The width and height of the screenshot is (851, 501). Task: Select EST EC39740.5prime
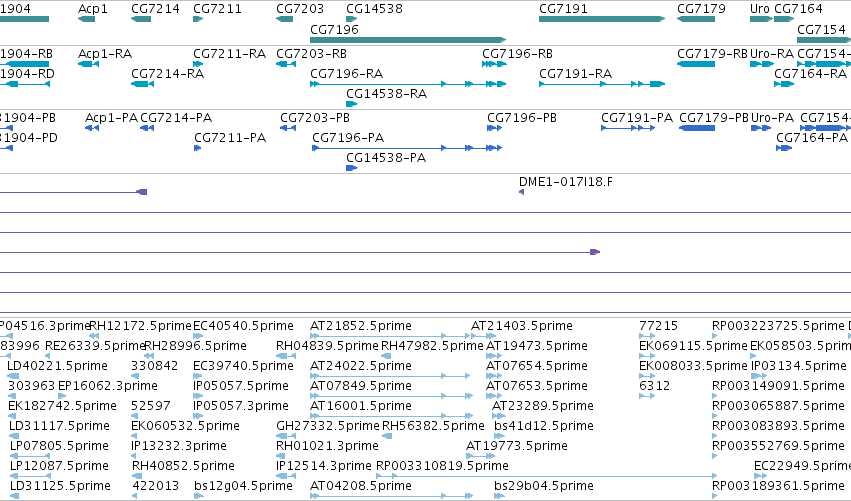pyautogui.click(x=244, y=366)
